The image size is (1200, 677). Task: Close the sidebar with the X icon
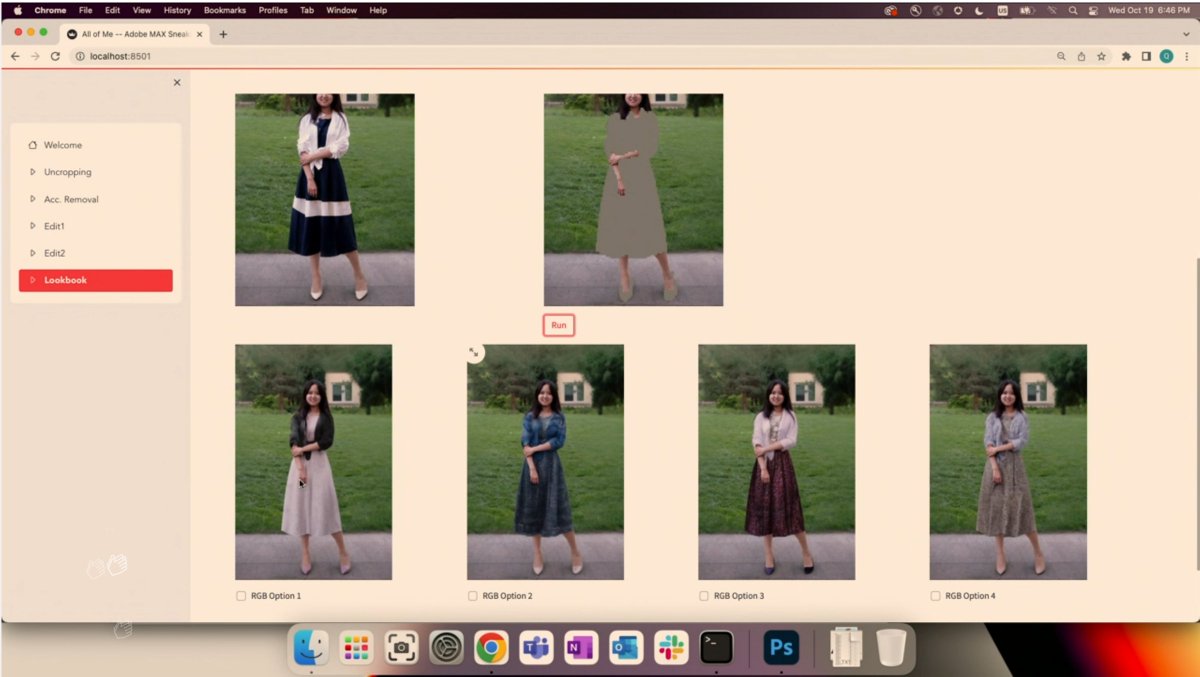click(x=177, y=83)
